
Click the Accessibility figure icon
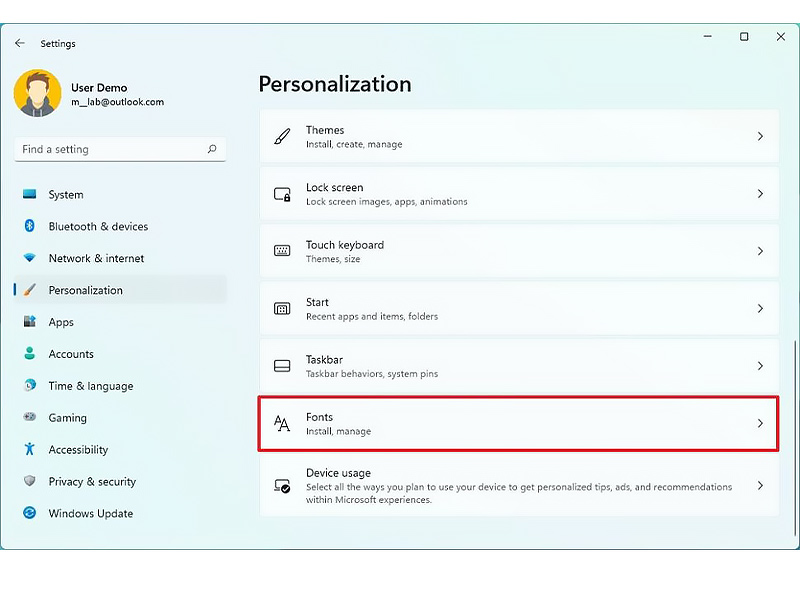30,449
